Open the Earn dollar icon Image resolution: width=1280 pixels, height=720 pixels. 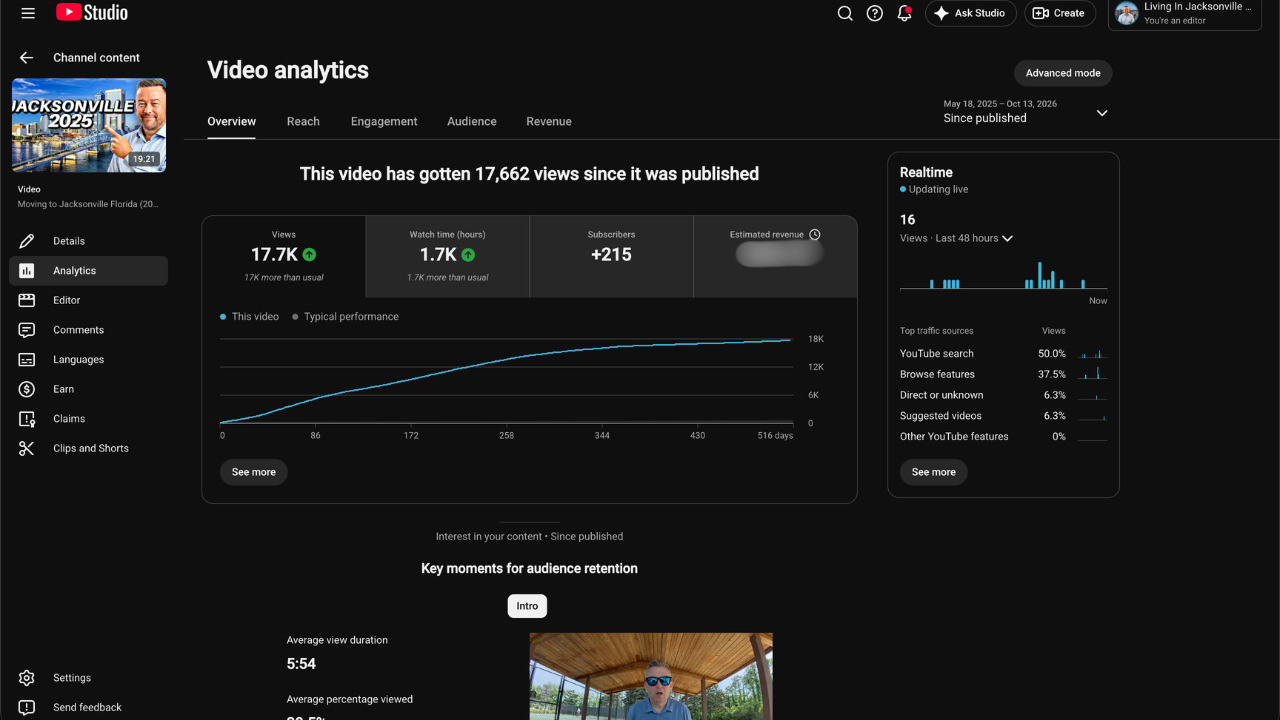[x=27, y=389]
